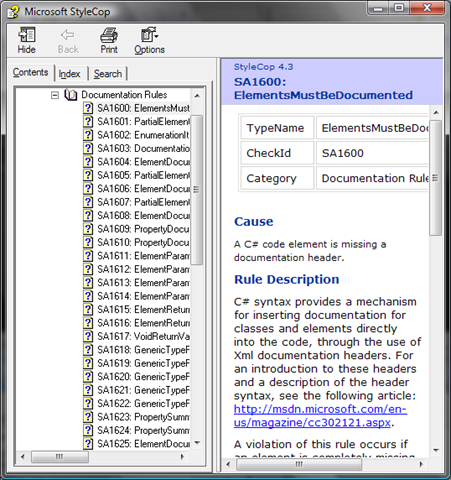Switch to the Index tab
Image resolution: width=451 pixels, height=480 pixels.
click(x=69, y=74)
